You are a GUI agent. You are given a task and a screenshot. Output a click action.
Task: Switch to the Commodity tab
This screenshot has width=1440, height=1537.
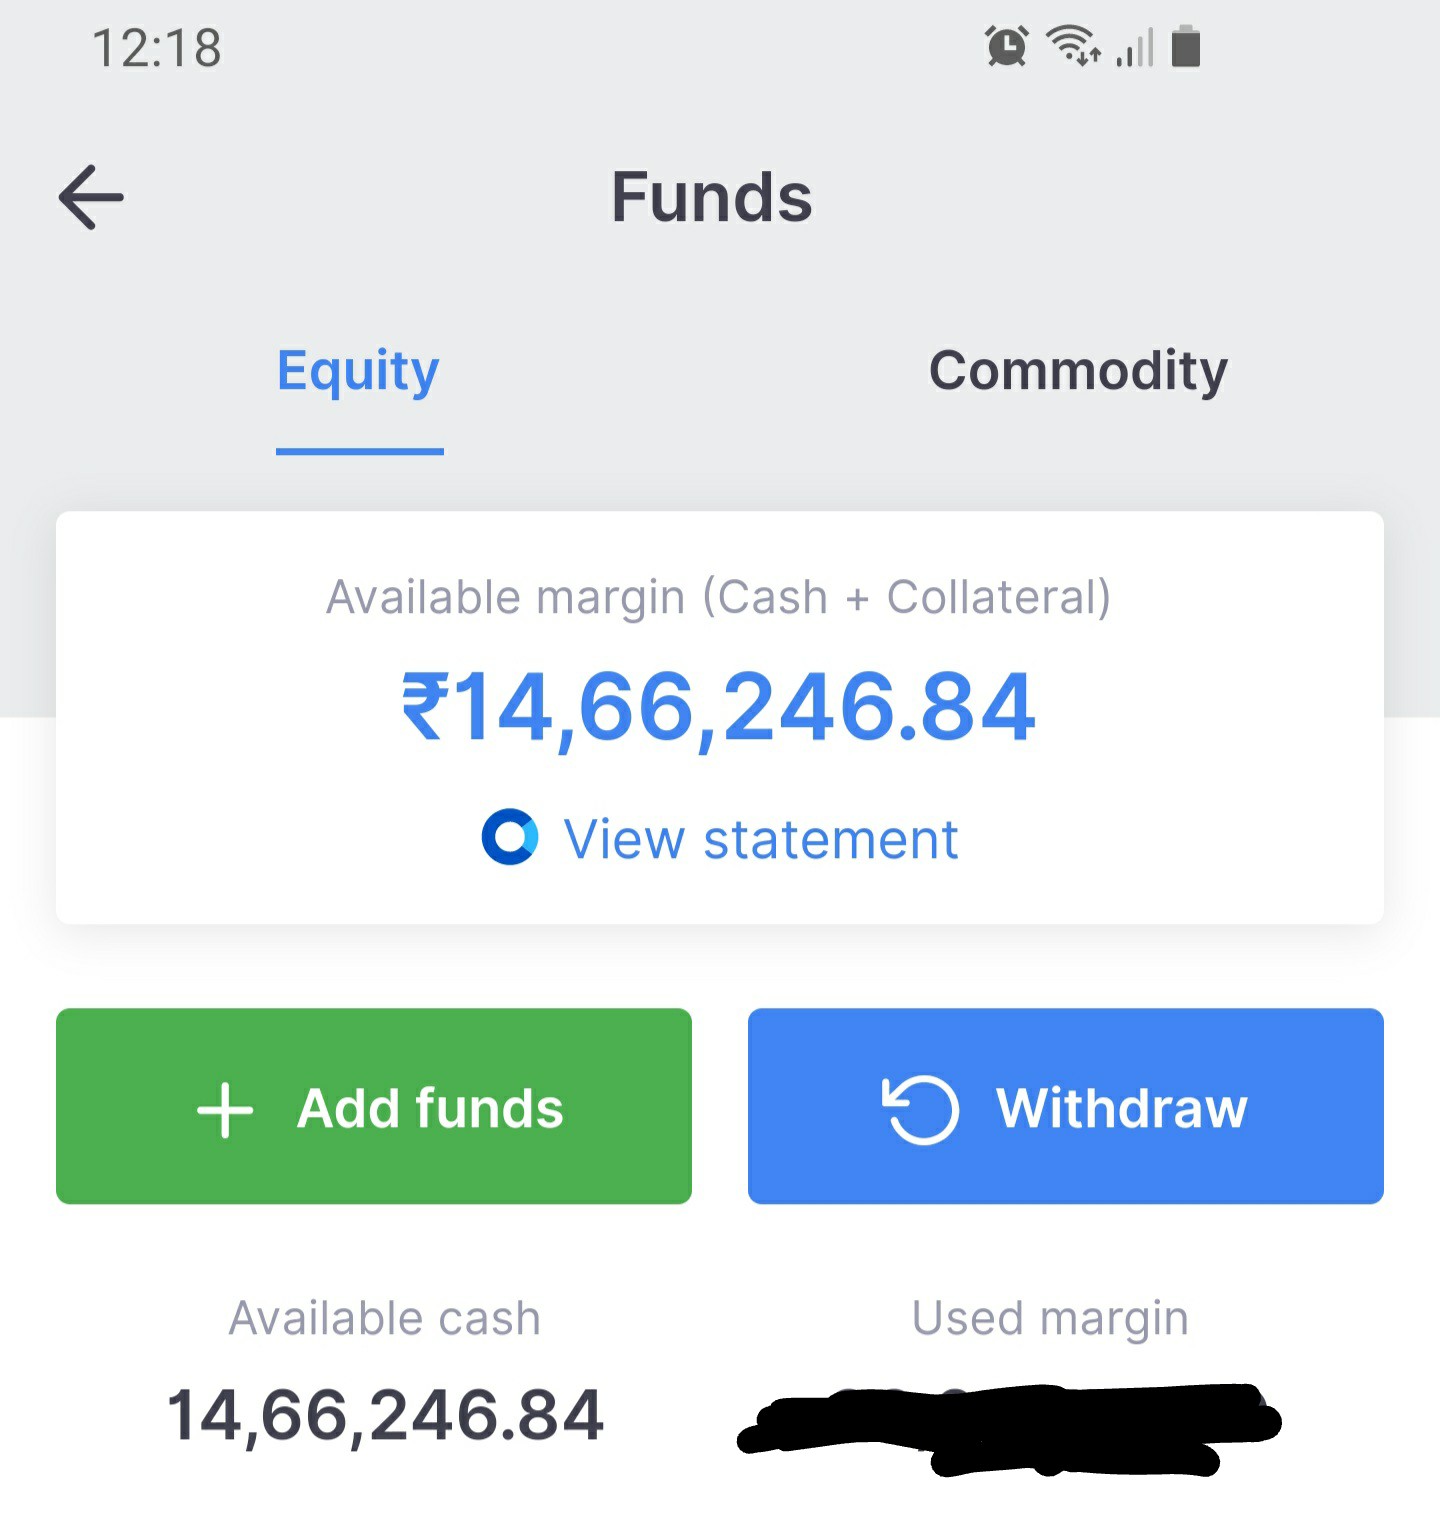click(x=1078, y=371)
